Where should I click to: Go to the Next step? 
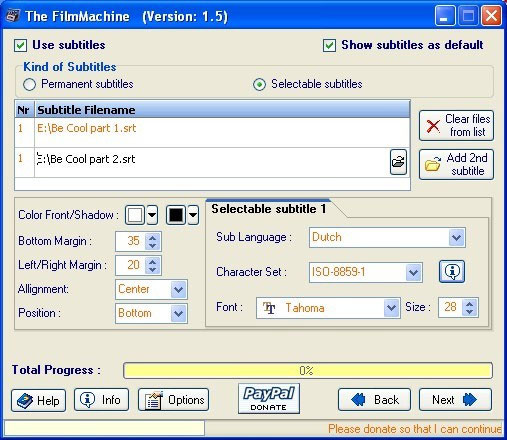tap(455, 399)
